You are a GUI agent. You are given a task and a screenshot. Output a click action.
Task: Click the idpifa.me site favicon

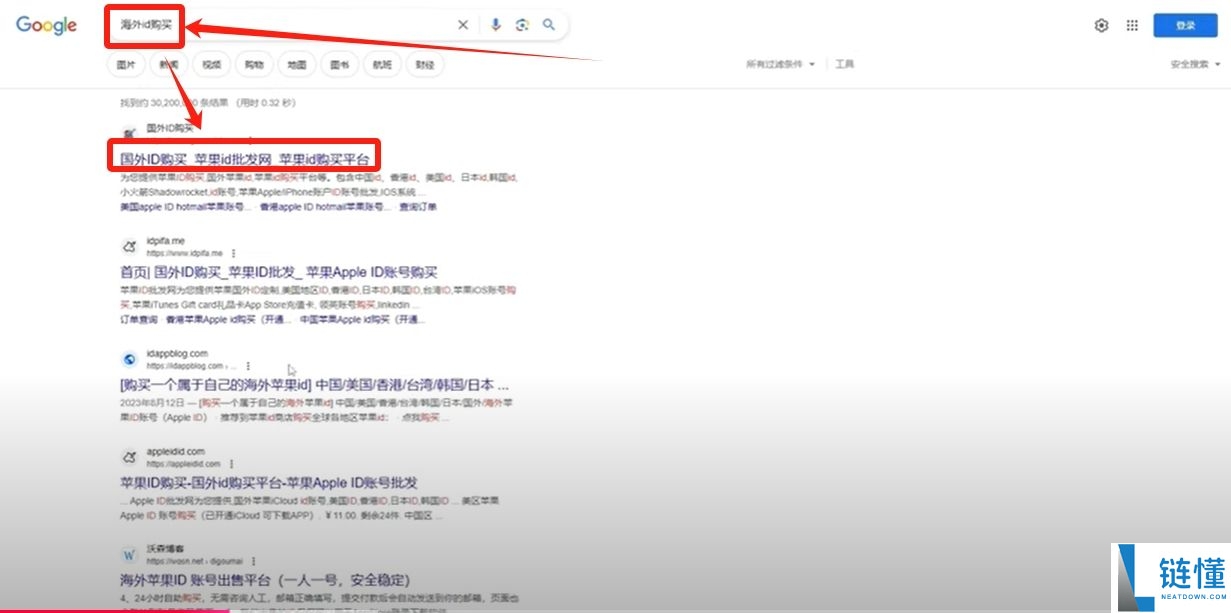[x=129, y=247]
